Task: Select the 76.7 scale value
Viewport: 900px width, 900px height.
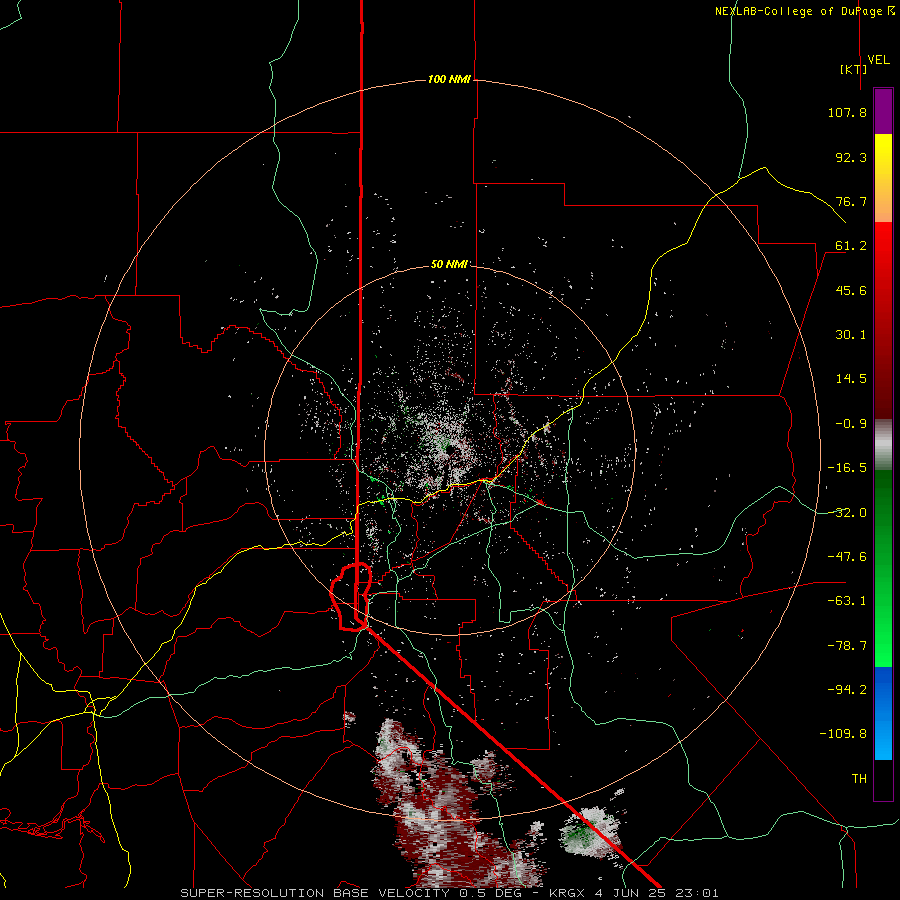Action: (851, 201)
